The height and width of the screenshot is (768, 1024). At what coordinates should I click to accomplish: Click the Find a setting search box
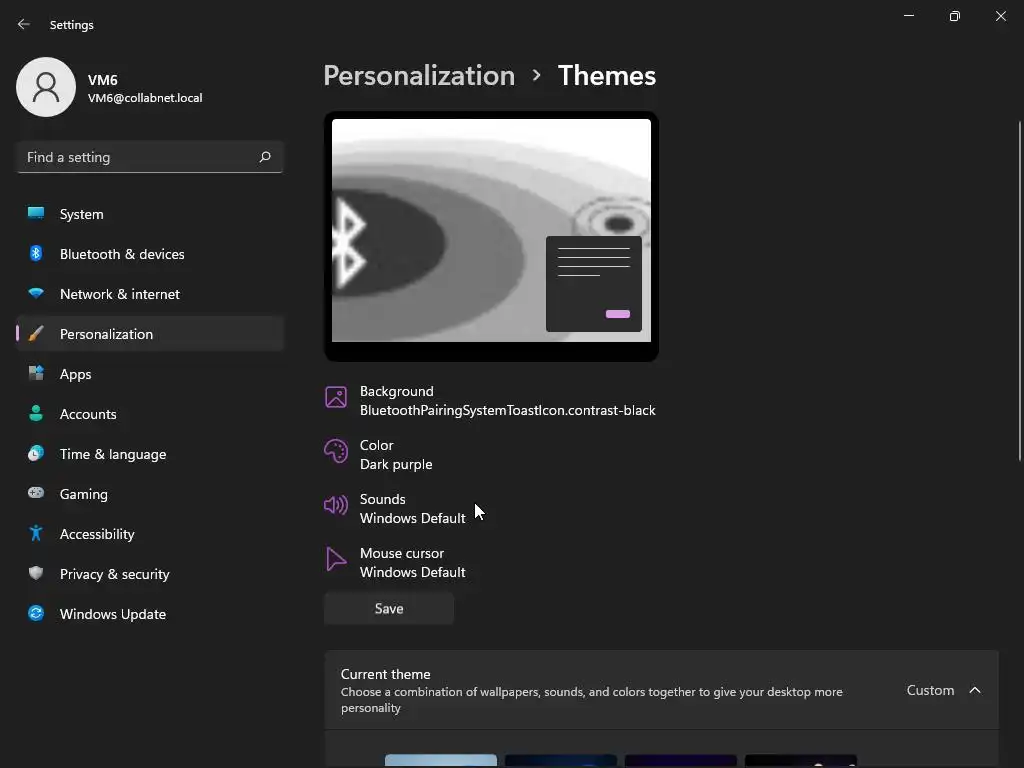pos(138,157)
